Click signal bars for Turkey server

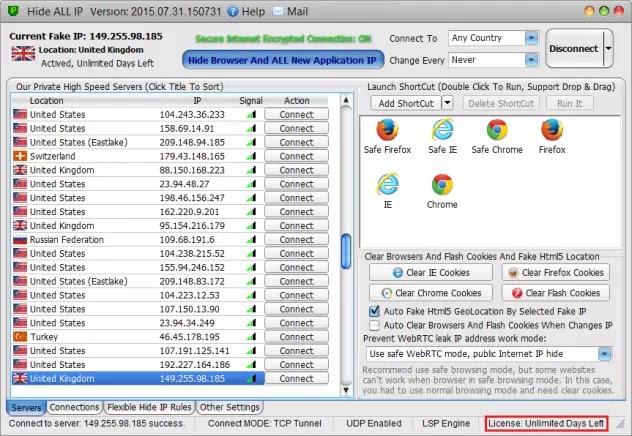251,337
